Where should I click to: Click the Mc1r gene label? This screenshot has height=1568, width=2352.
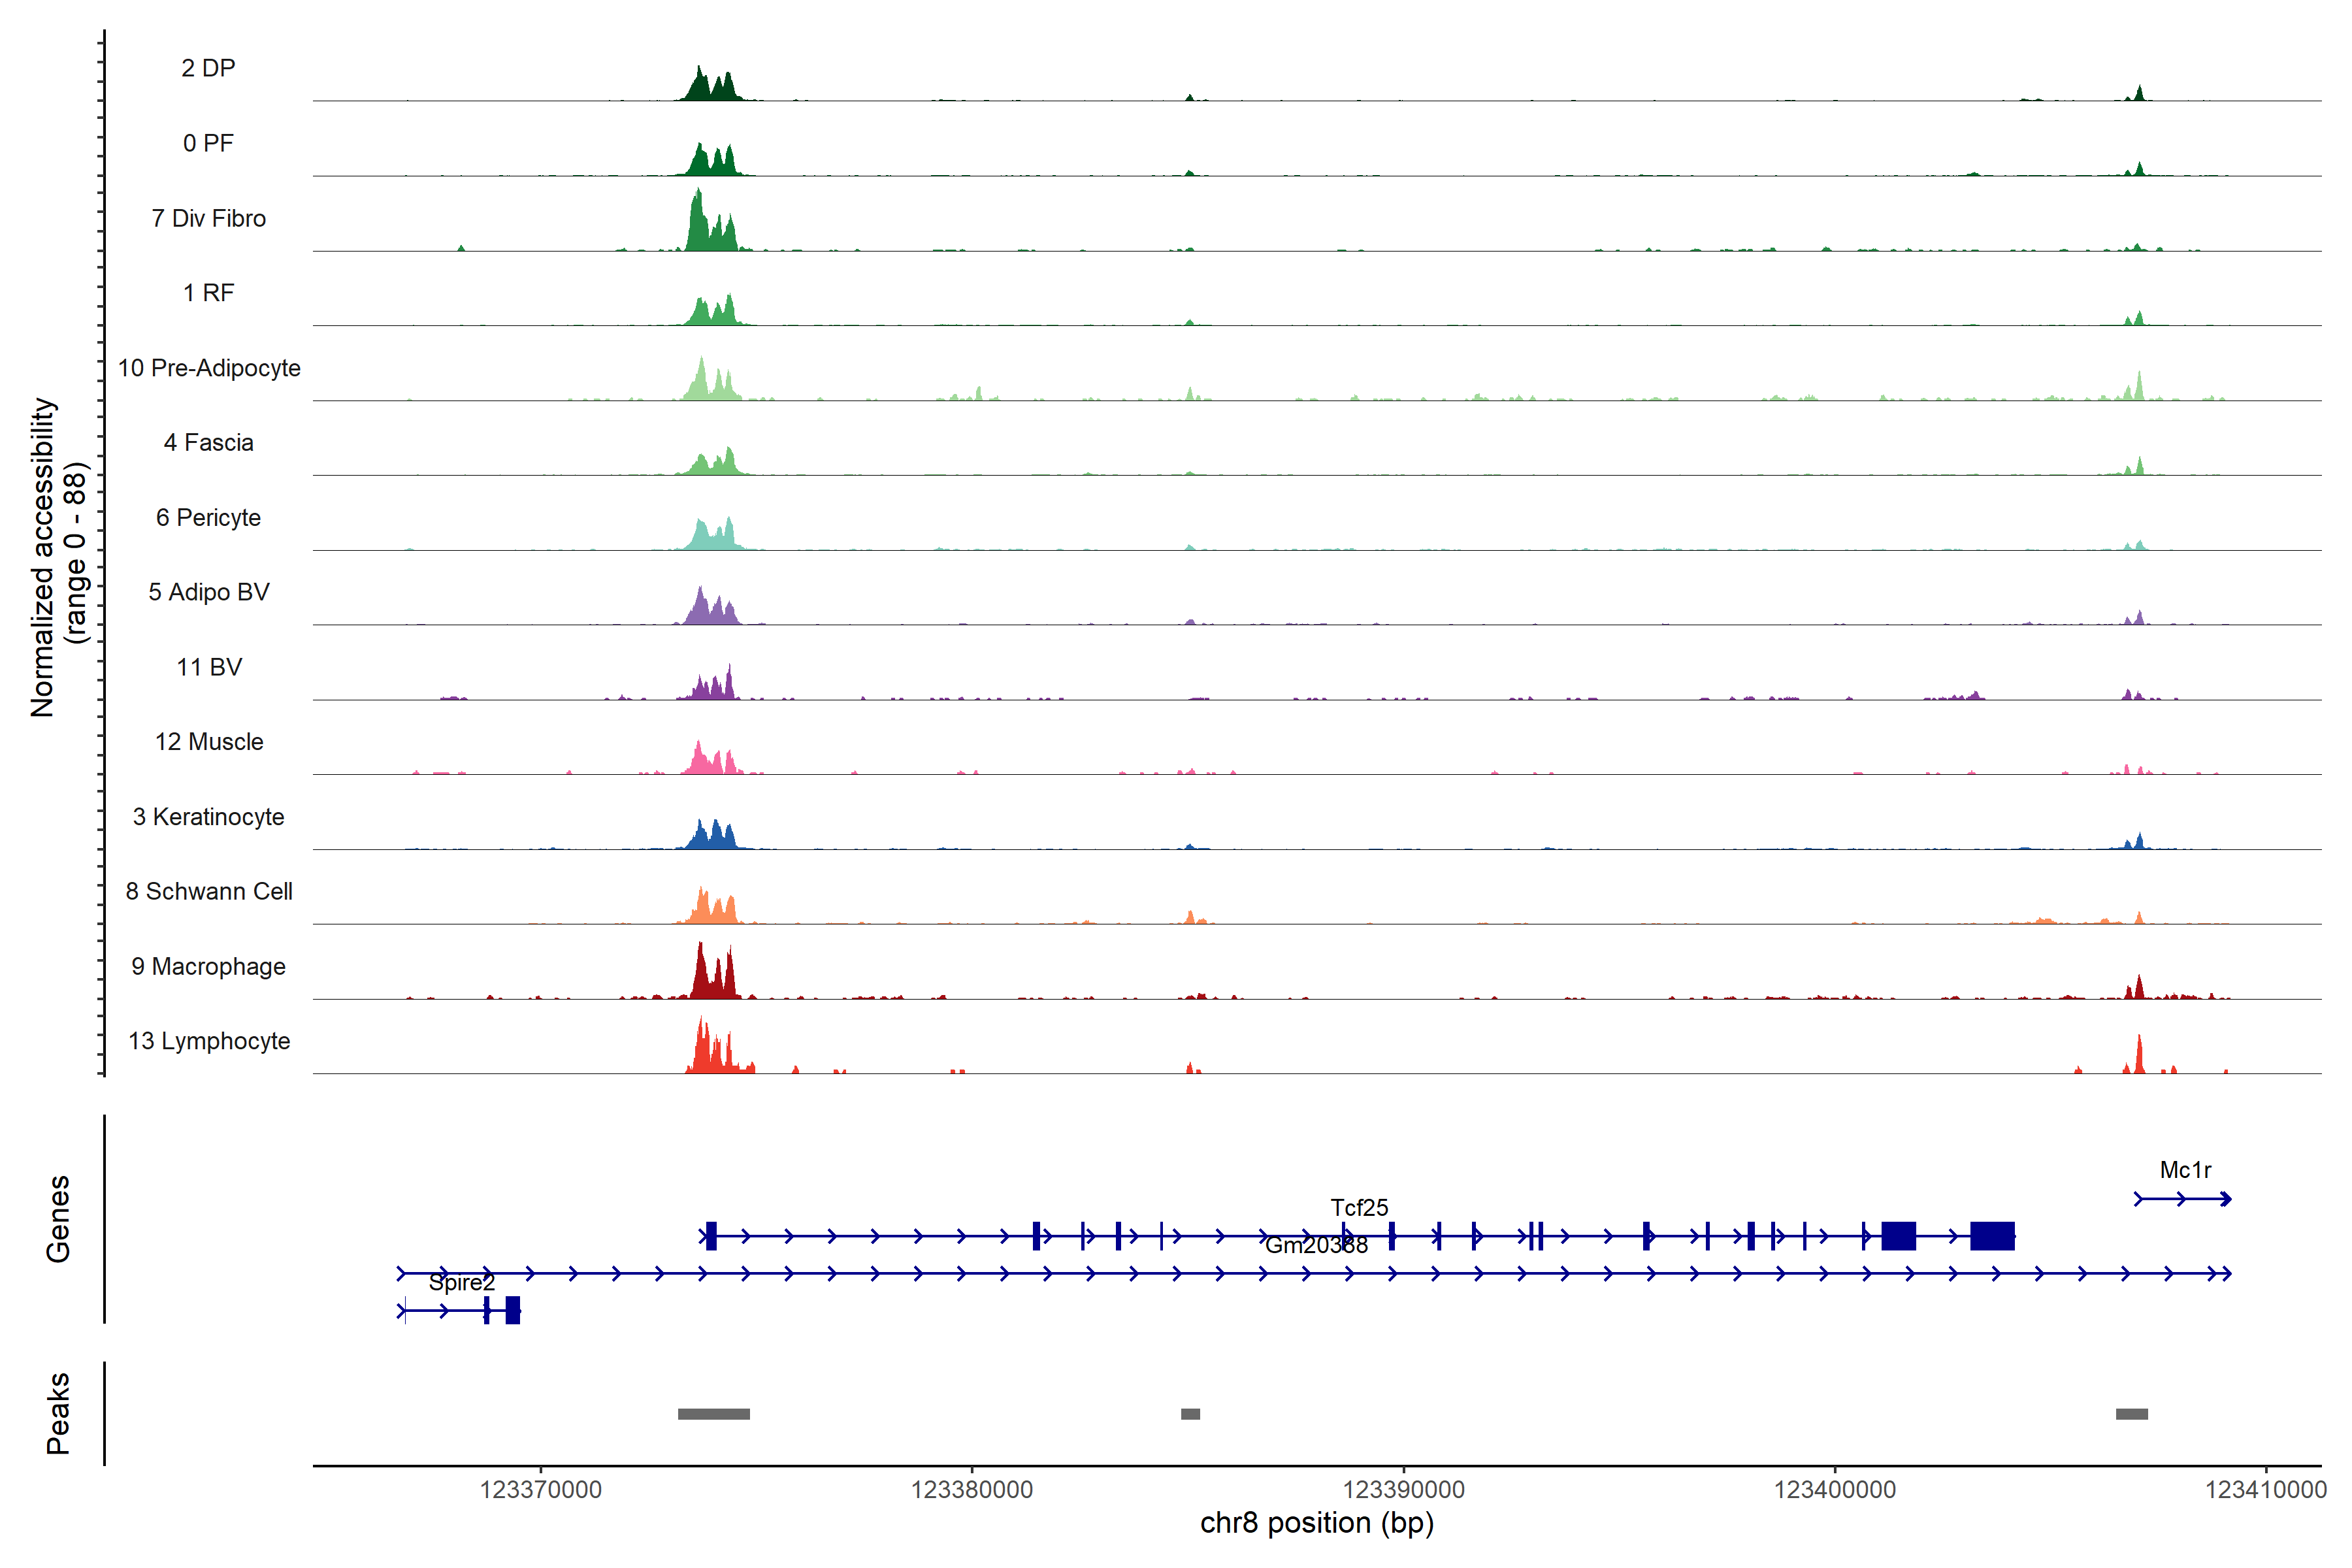pyautogui.click(x=2185, y=1170)
